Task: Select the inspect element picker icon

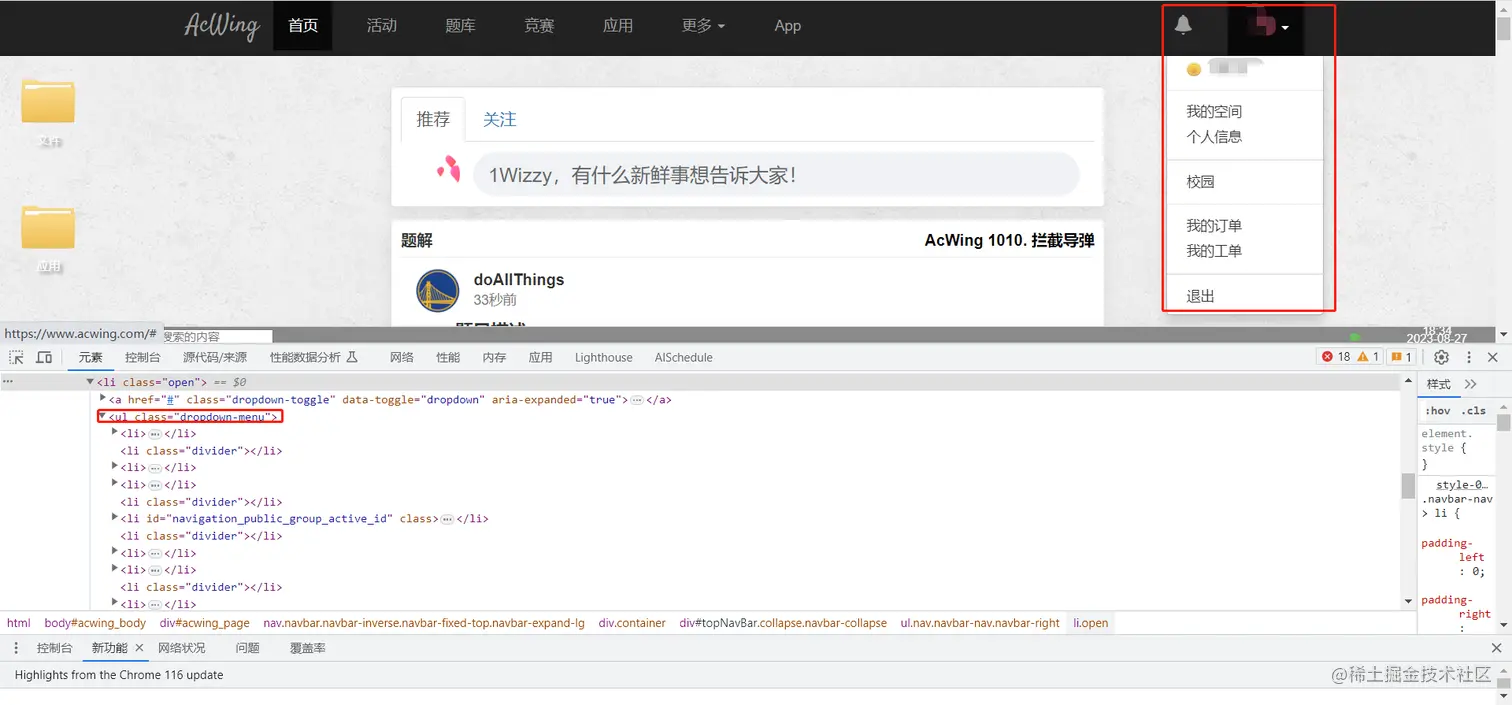Action: (x=17, y=357)
